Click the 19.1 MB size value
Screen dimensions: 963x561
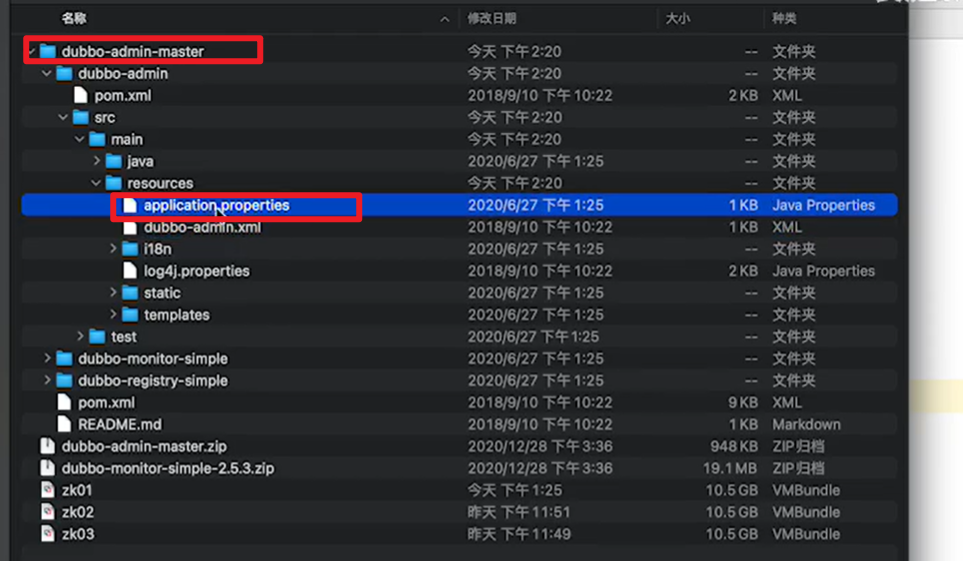point(730,468)
